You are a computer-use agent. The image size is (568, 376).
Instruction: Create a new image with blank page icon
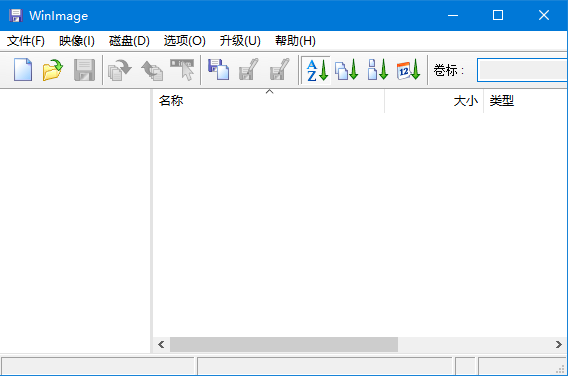[23, 70]
